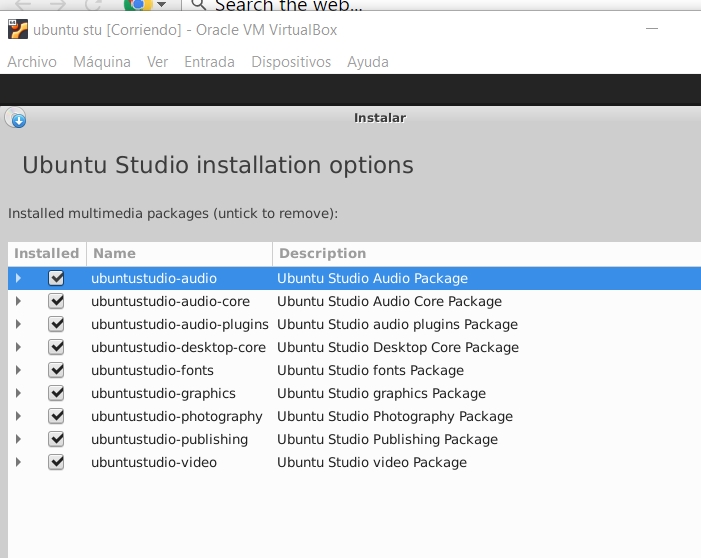The width and height of the screenshot is (701, 558).
Task: Select the ubuntustudio-photography row
Action: (177, 416)
